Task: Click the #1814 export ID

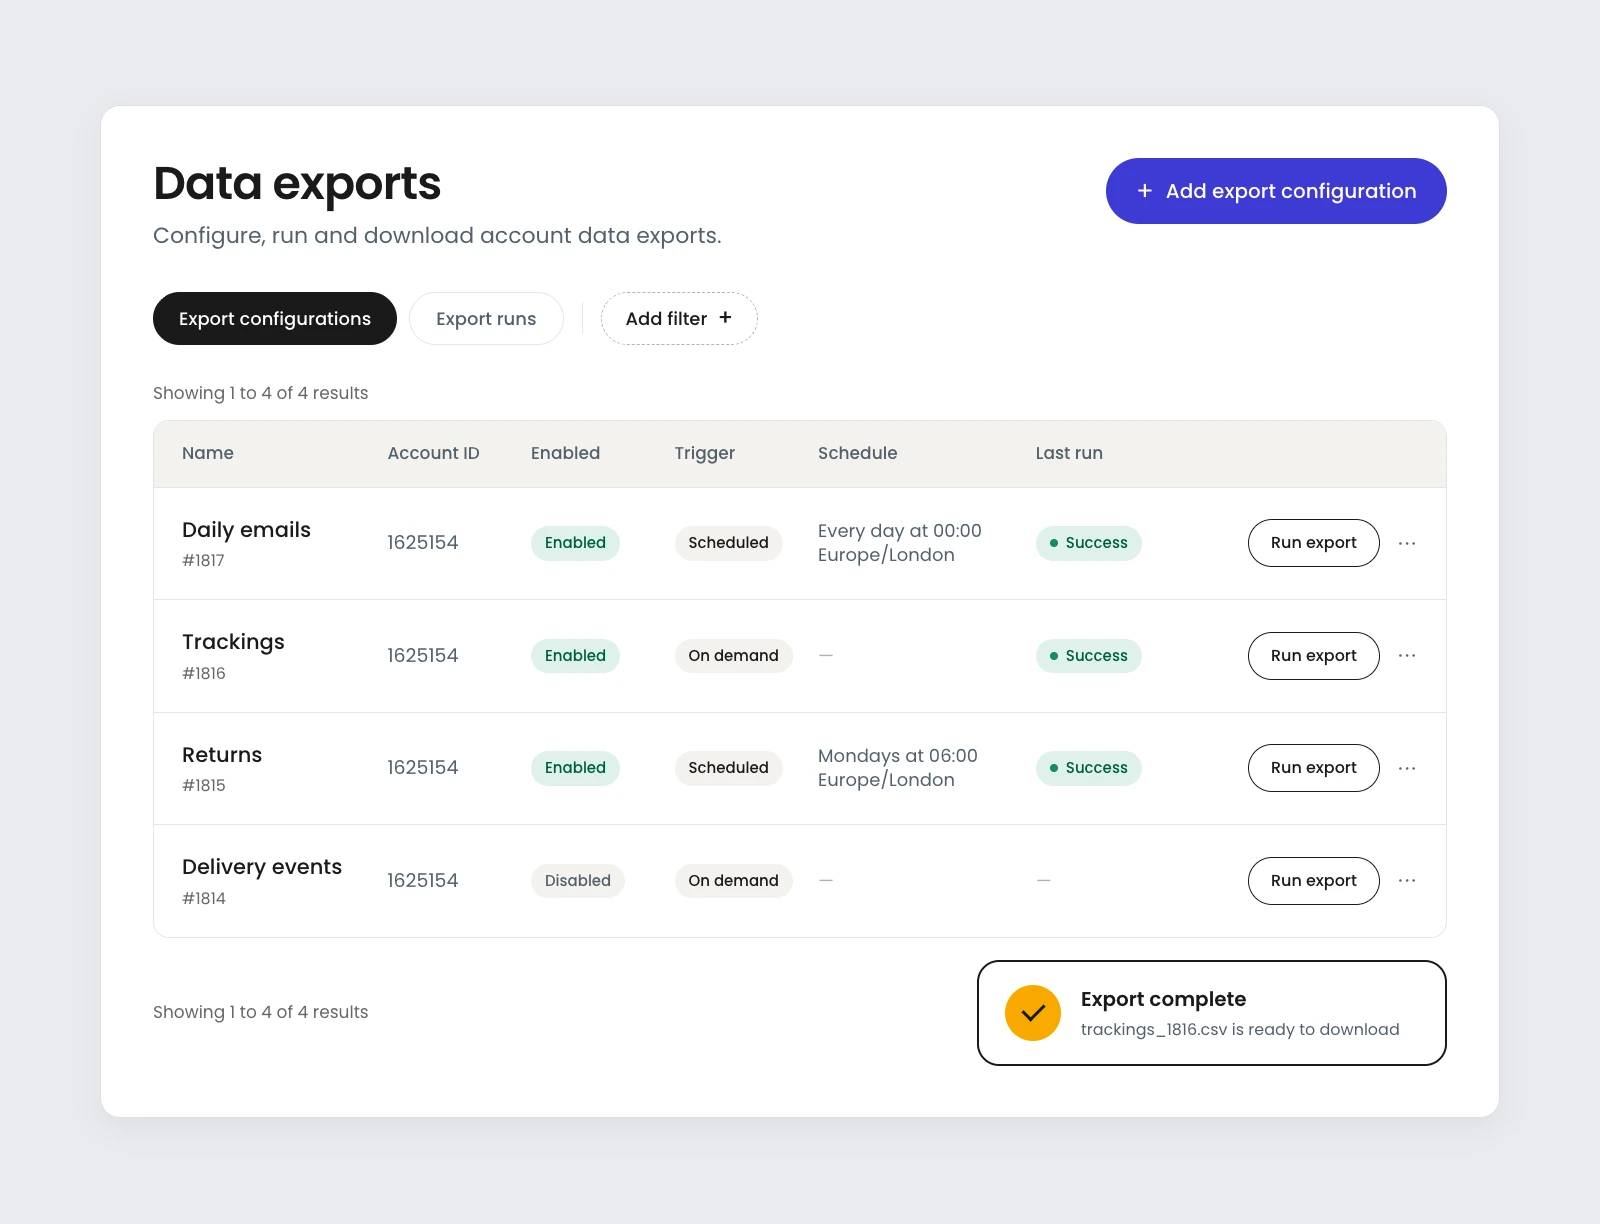Action: click(x=204, y=899)
